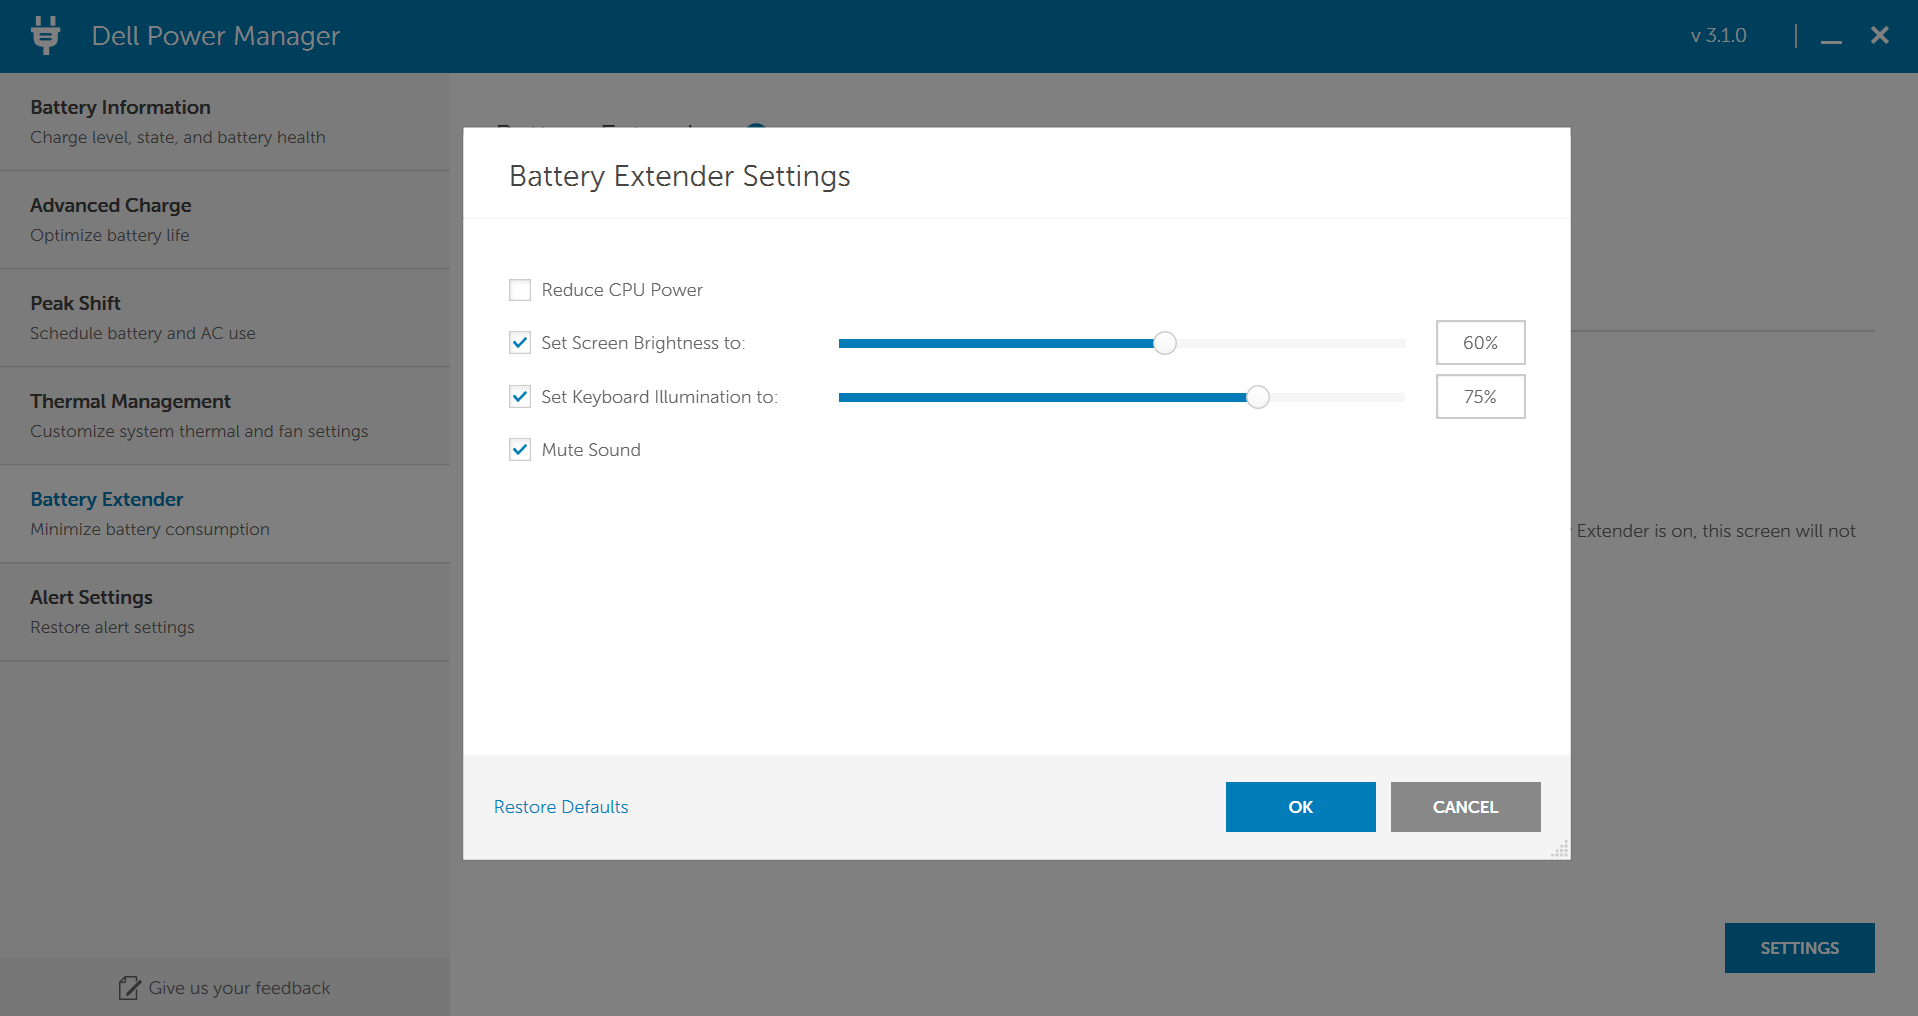
Task: Open Thermal Management section
Action: 225,415
